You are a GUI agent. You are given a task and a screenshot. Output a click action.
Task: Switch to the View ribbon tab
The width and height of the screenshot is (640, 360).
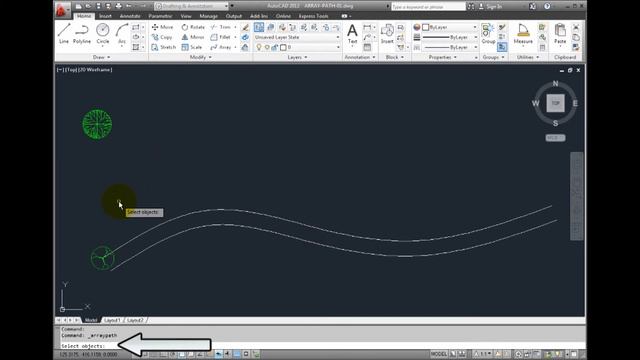186,16
